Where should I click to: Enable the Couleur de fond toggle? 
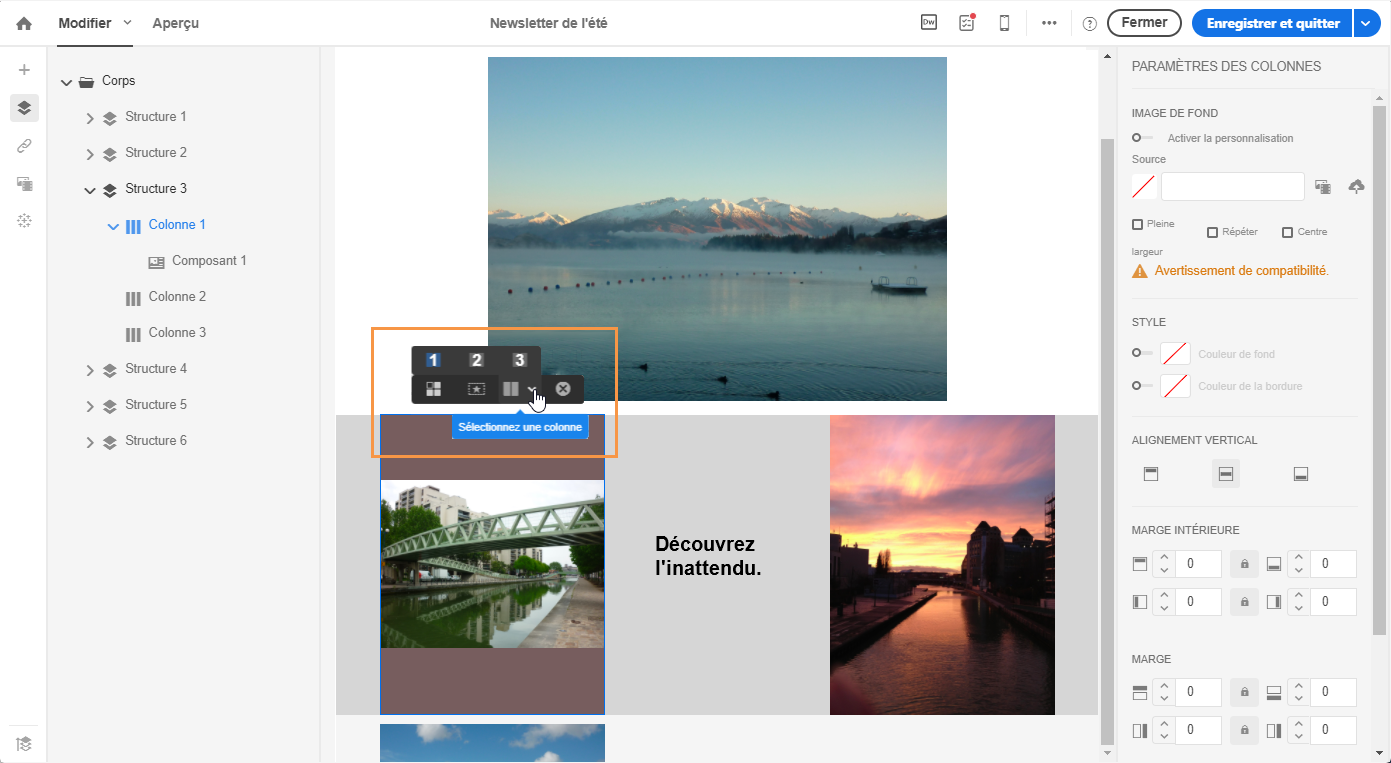pos(1142,353)
